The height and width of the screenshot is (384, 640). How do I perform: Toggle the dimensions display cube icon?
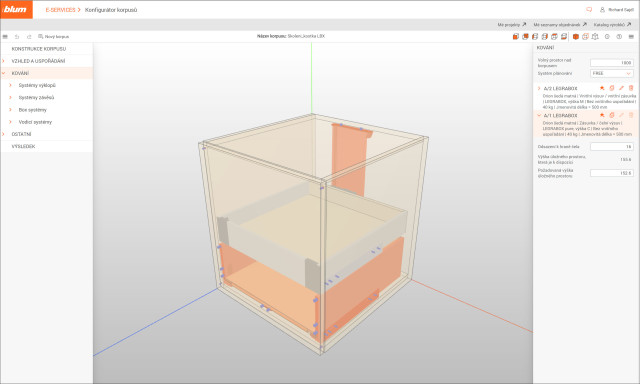[x=595, y=37]
